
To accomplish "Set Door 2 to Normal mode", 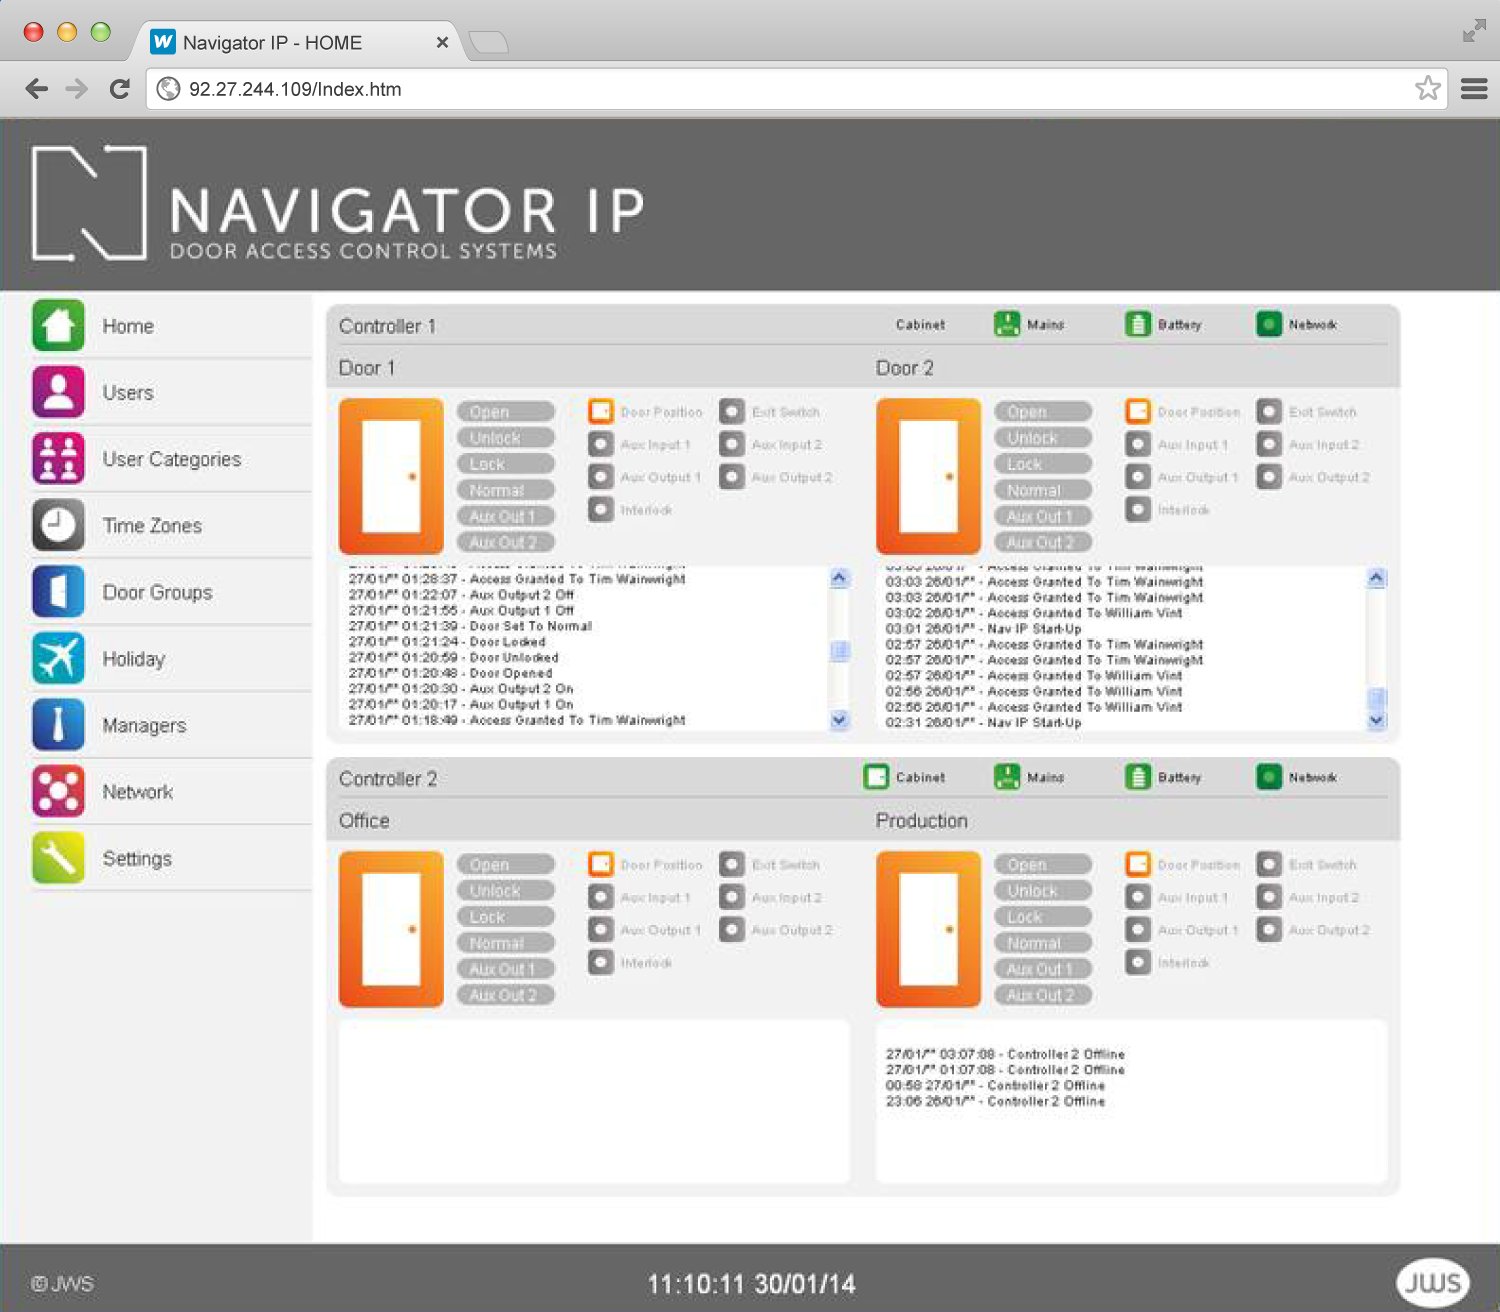I will click(x=1043, y=490).
